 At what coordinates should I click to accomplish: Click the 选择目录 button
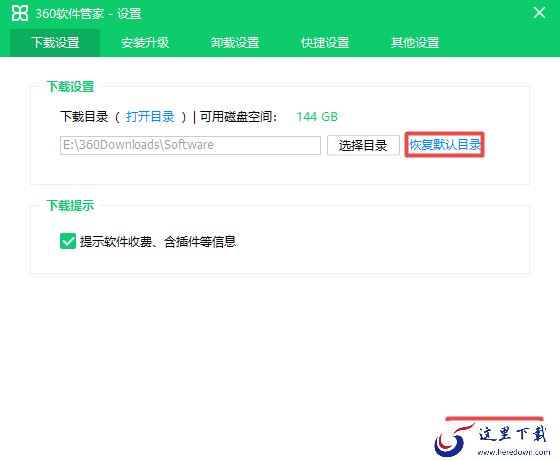click(363, 145)
